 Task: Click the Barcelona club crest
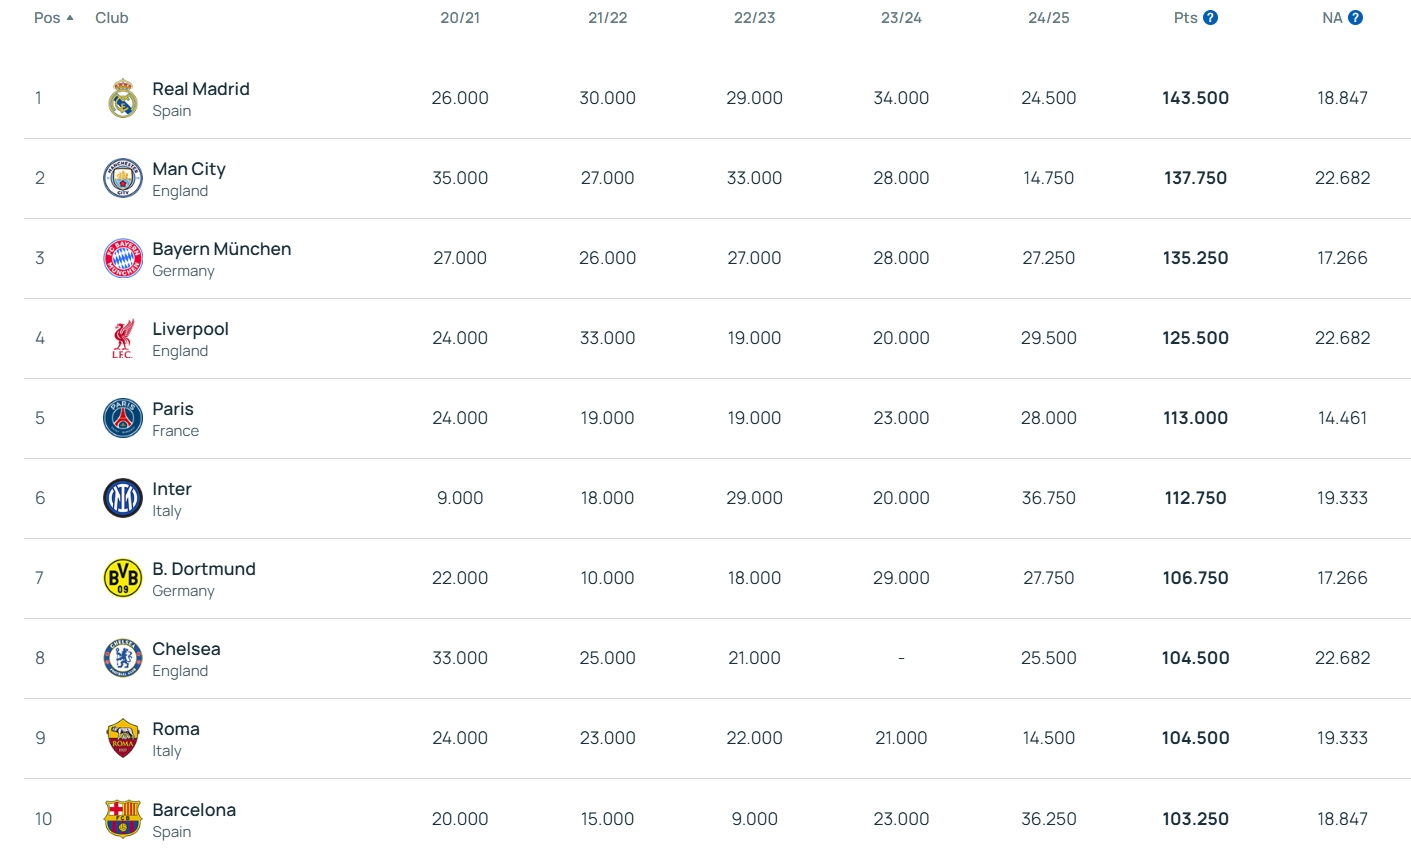[123, 819]
